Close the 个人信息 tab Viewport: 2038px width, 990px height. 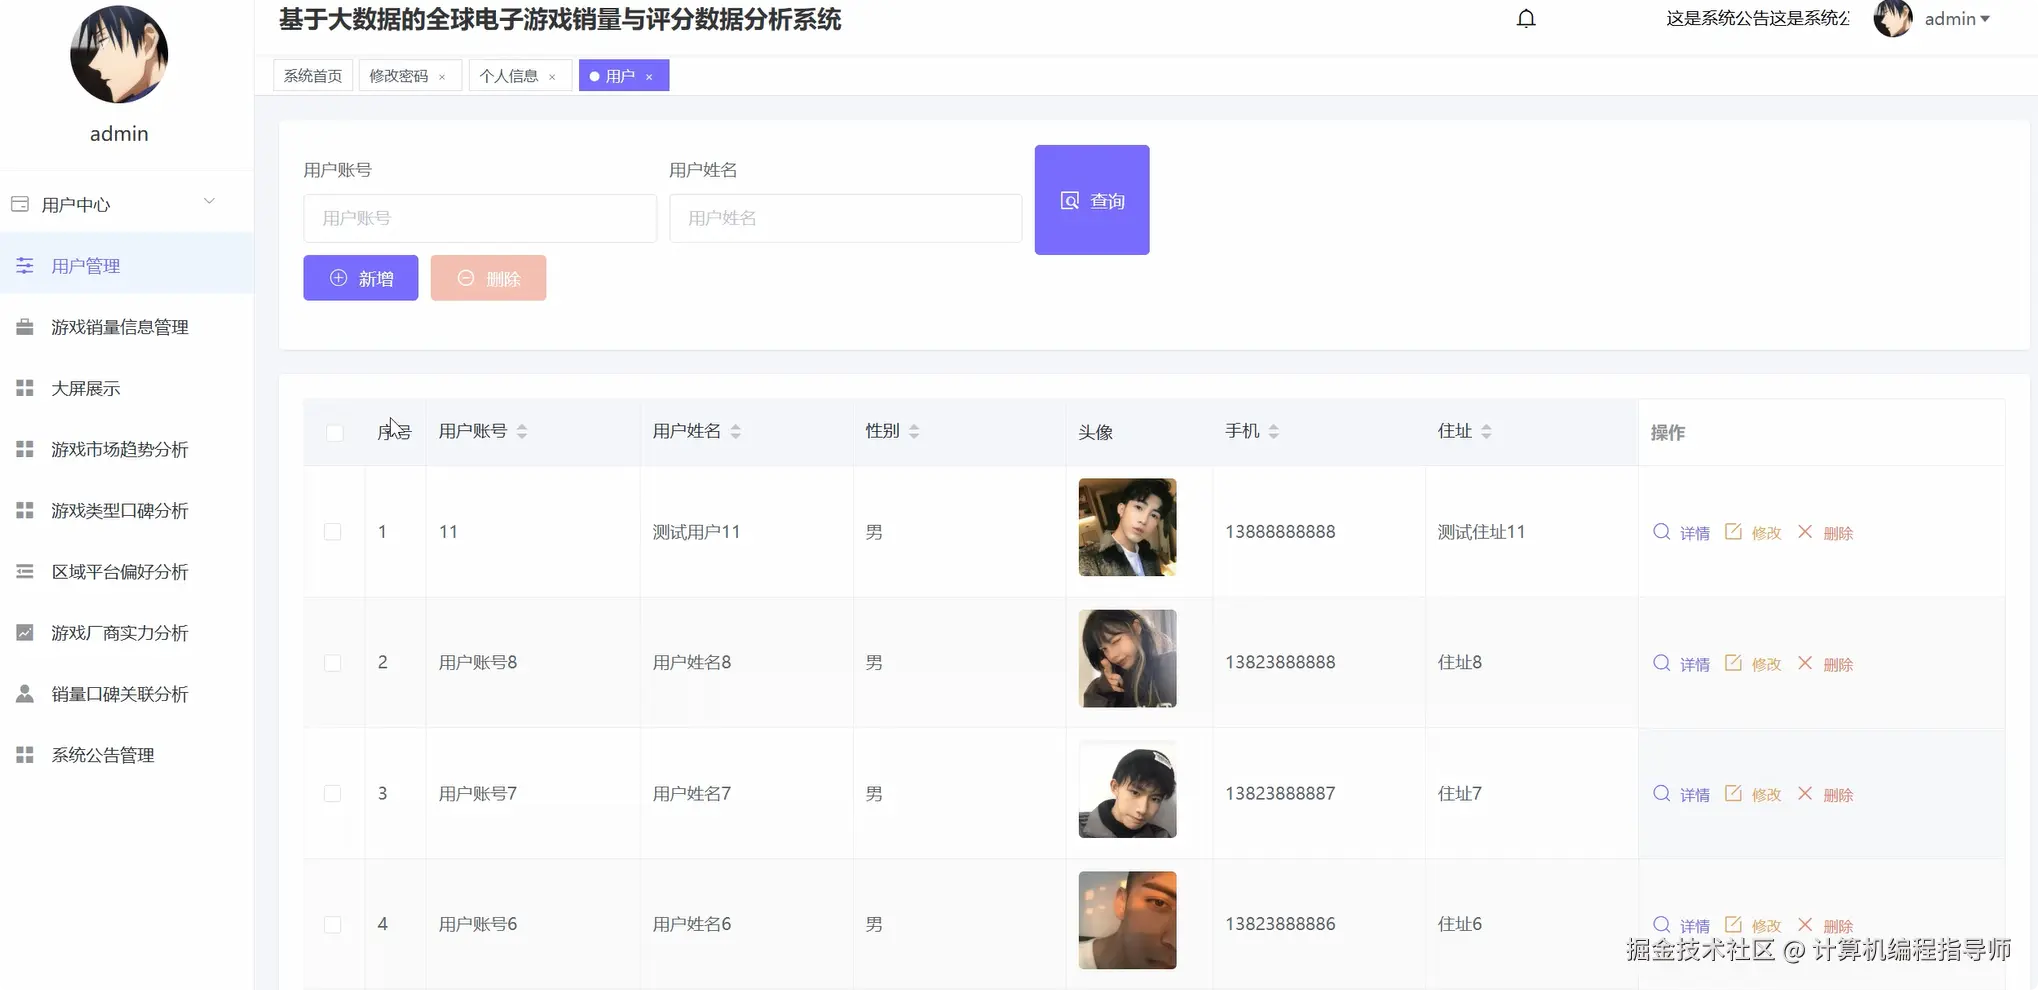[x=552, y=76]
